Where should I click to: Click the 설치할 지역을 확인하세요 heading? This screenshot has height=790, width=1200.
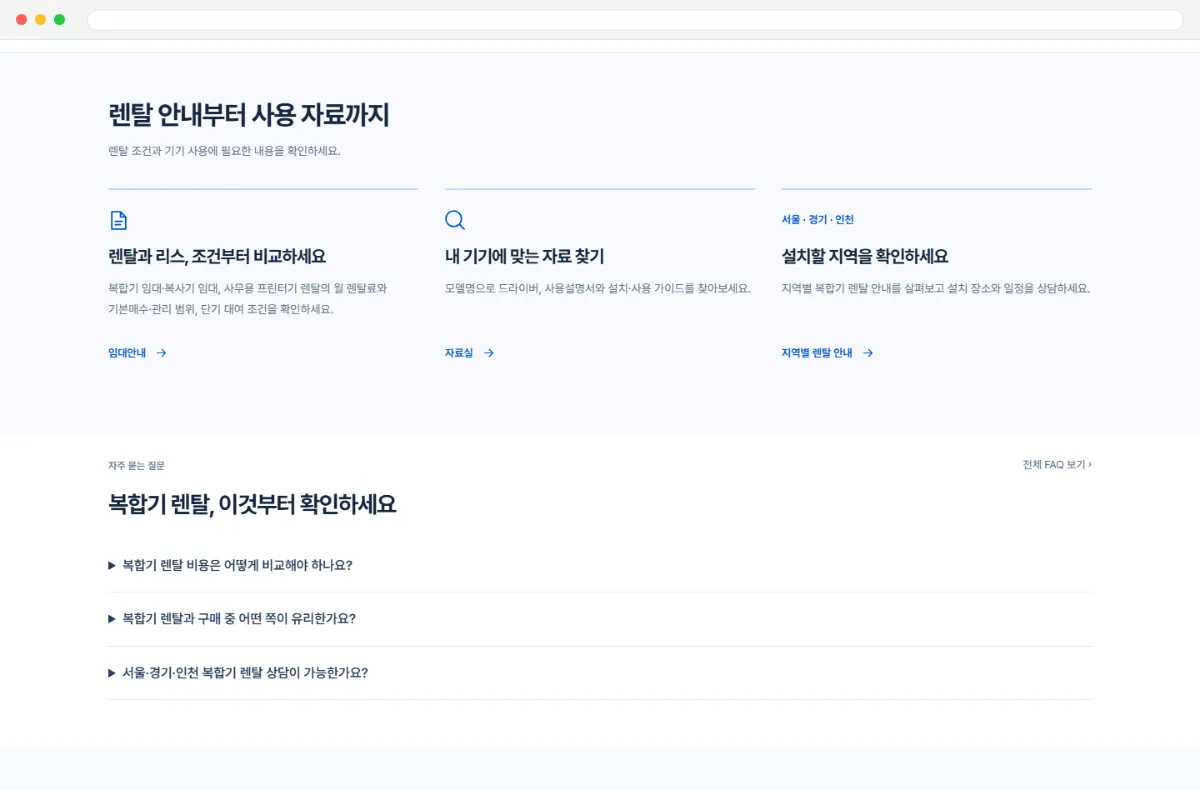[865, 256]
